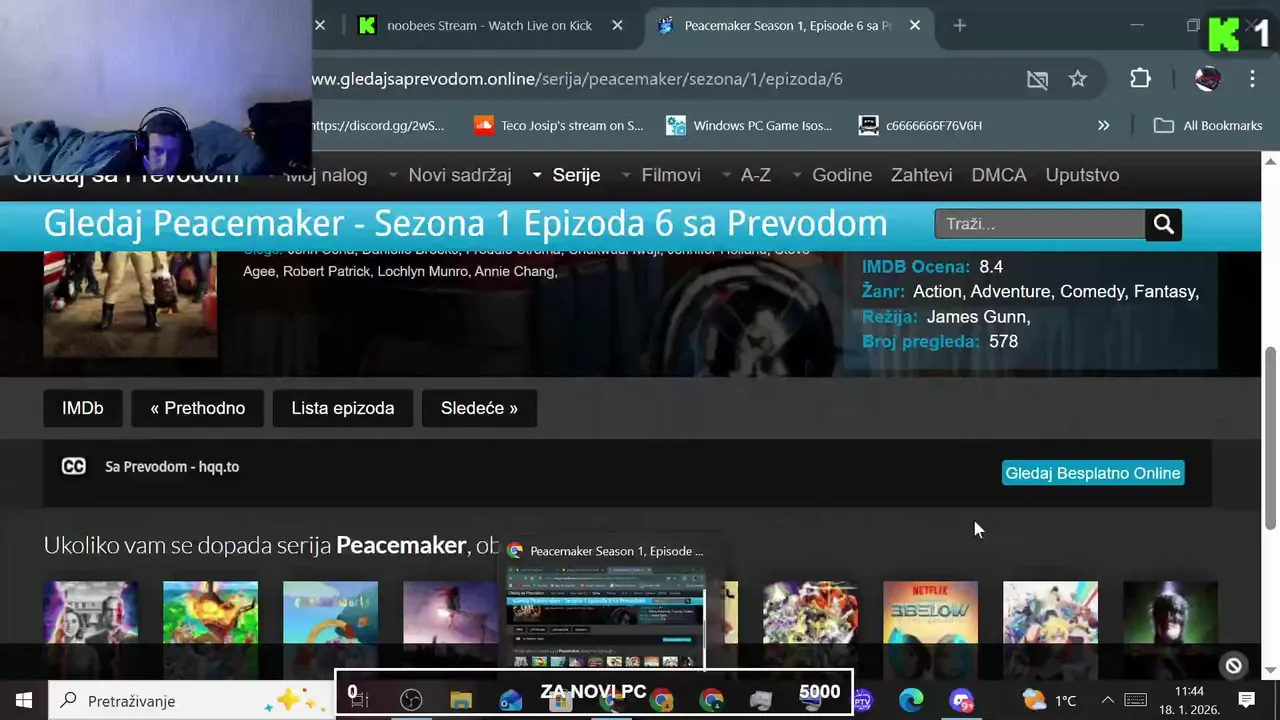Open the weather widget showing 1°C
The image size is (1280, 720).
[1050, 700]
